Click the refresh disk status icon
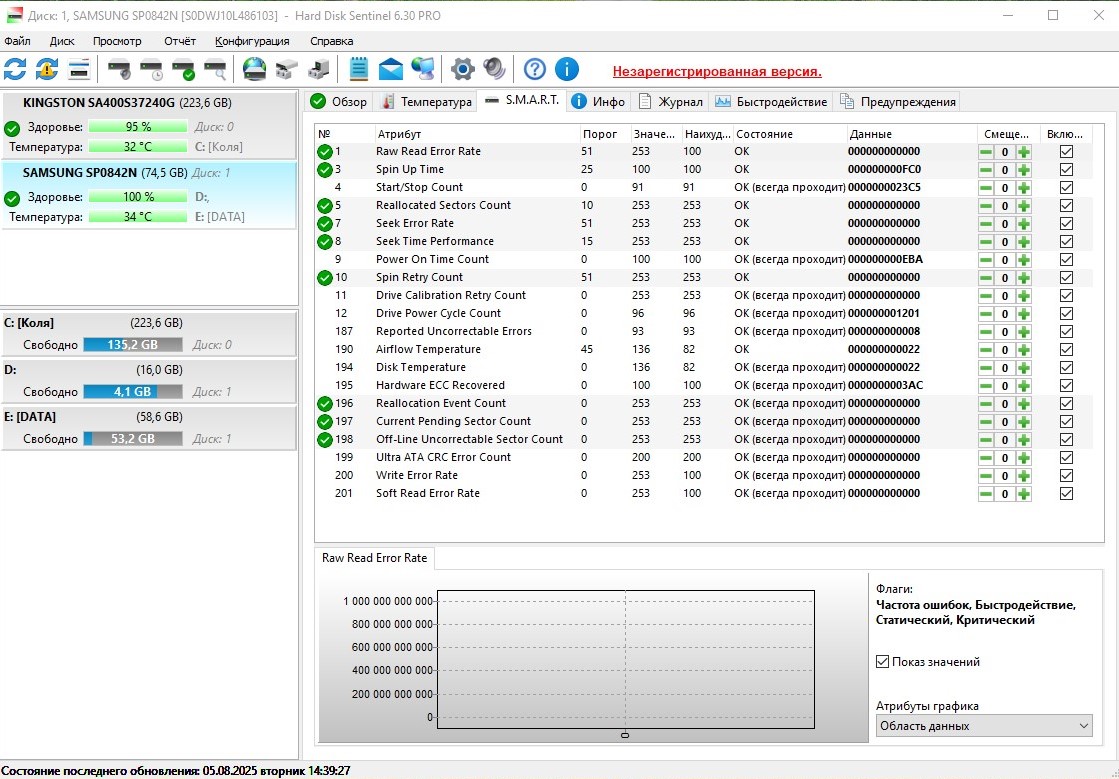The height and width of the screenshot is (779, 1119). click(x=15, y=69)
